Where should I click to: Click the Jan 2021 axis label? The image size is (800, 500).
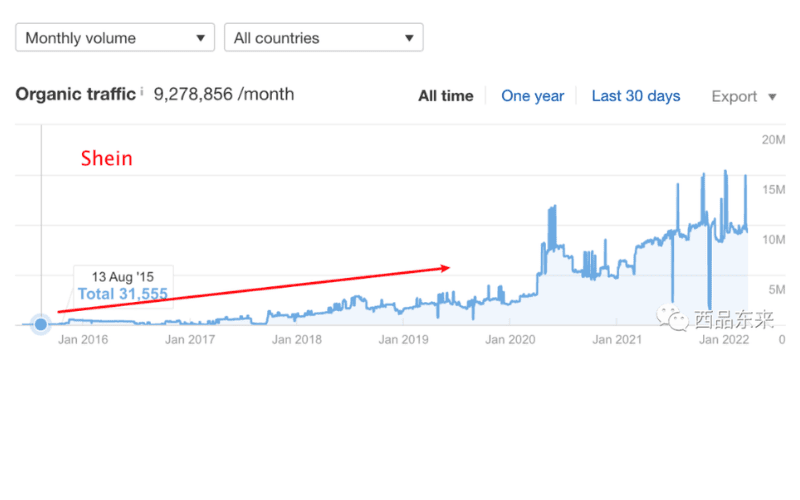pyautogui.click(x=617, y=340)
